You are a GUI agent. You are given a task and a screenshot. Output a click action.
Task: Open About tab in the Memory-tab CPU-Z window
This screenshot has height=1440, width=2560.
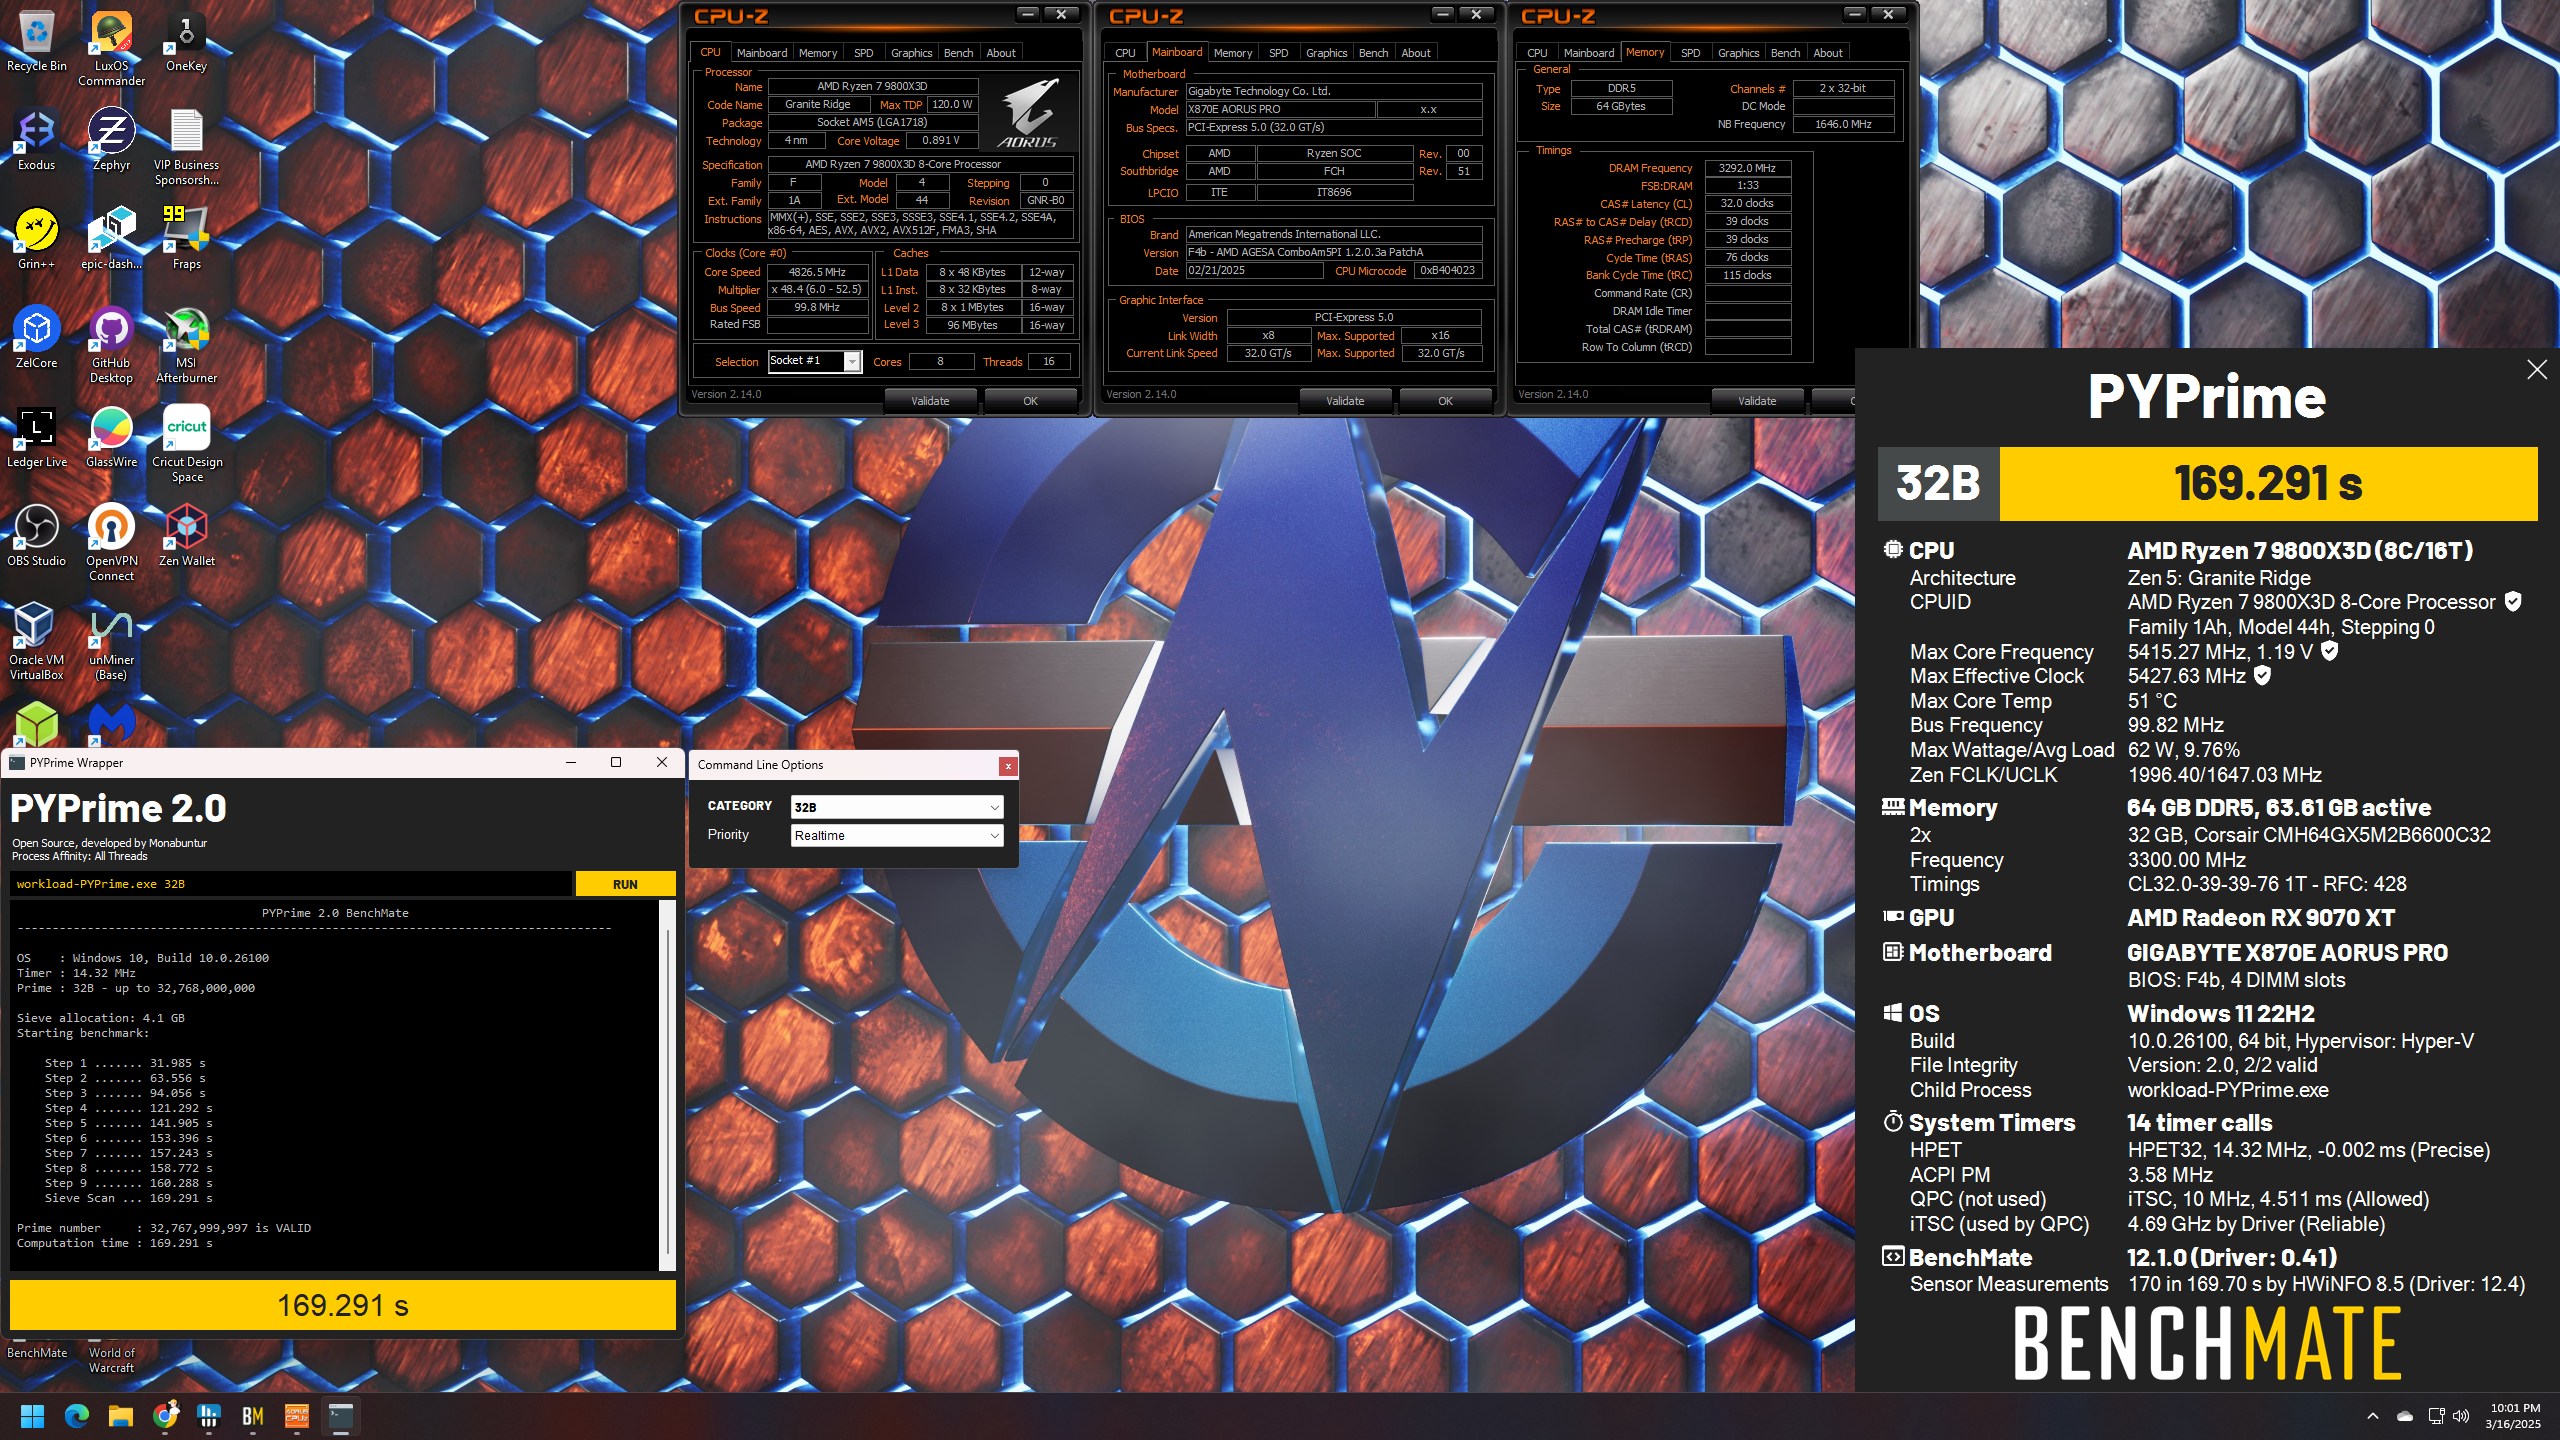[1828, 53]
